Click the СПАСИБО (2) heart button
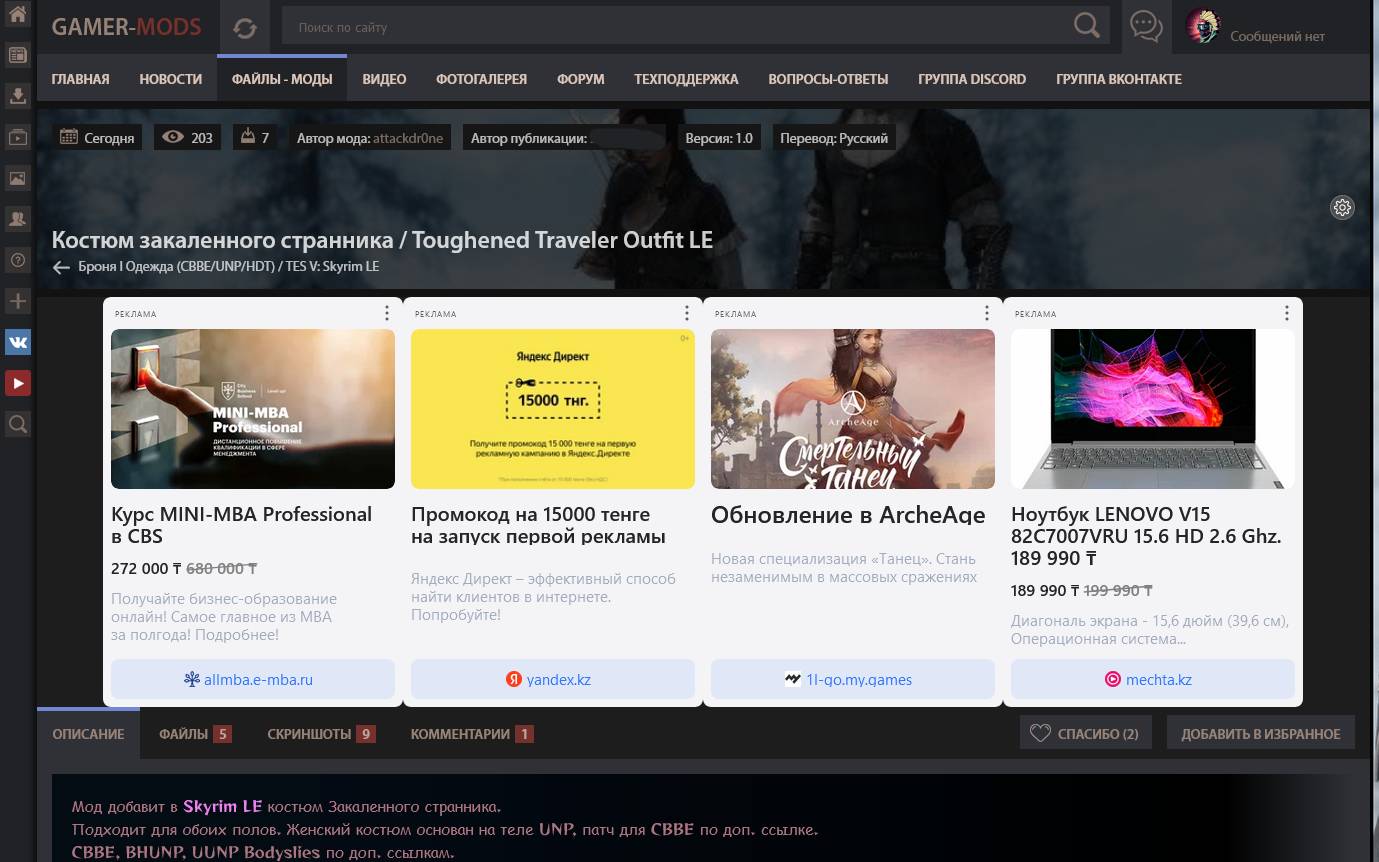Image resolution: width=1379 pixels, height=862 pixels. pos(1086,733)
